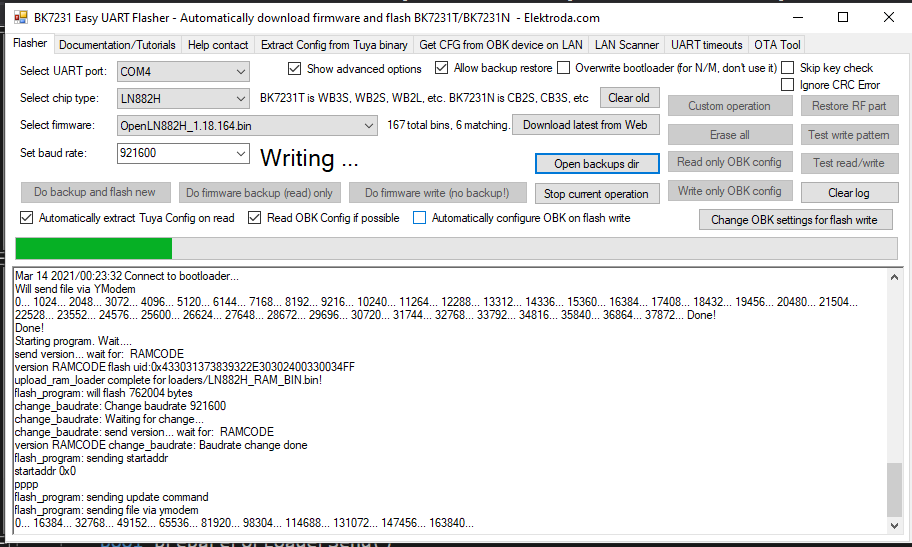Open the UART timeouts tab
912x547 pixels.
(707, 45)
